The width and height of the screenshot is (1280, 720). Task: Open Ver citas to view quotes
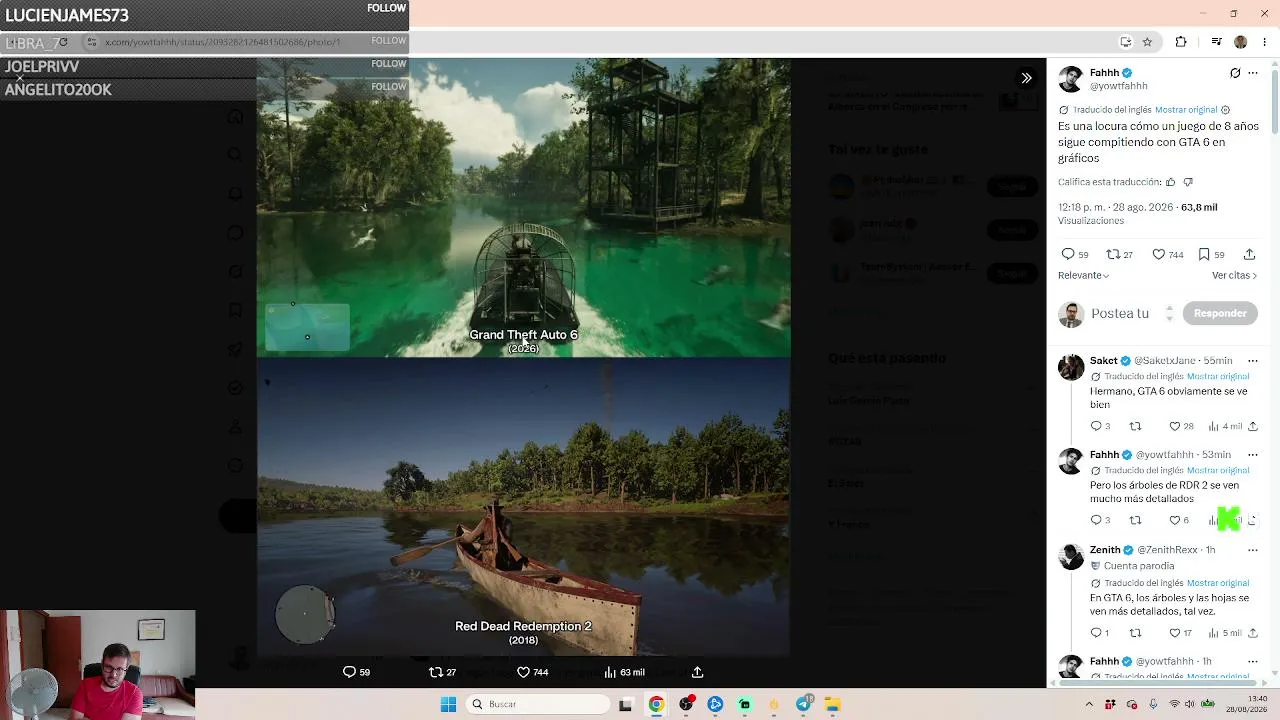pos(1235,275)
